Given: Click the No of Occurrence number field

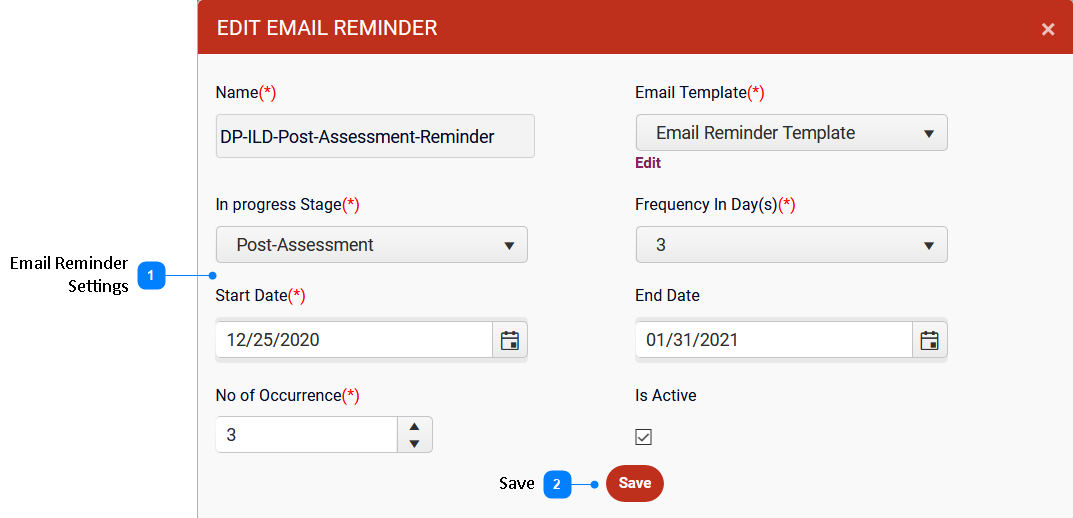Looking at the screenshot, I should [307, 435].
